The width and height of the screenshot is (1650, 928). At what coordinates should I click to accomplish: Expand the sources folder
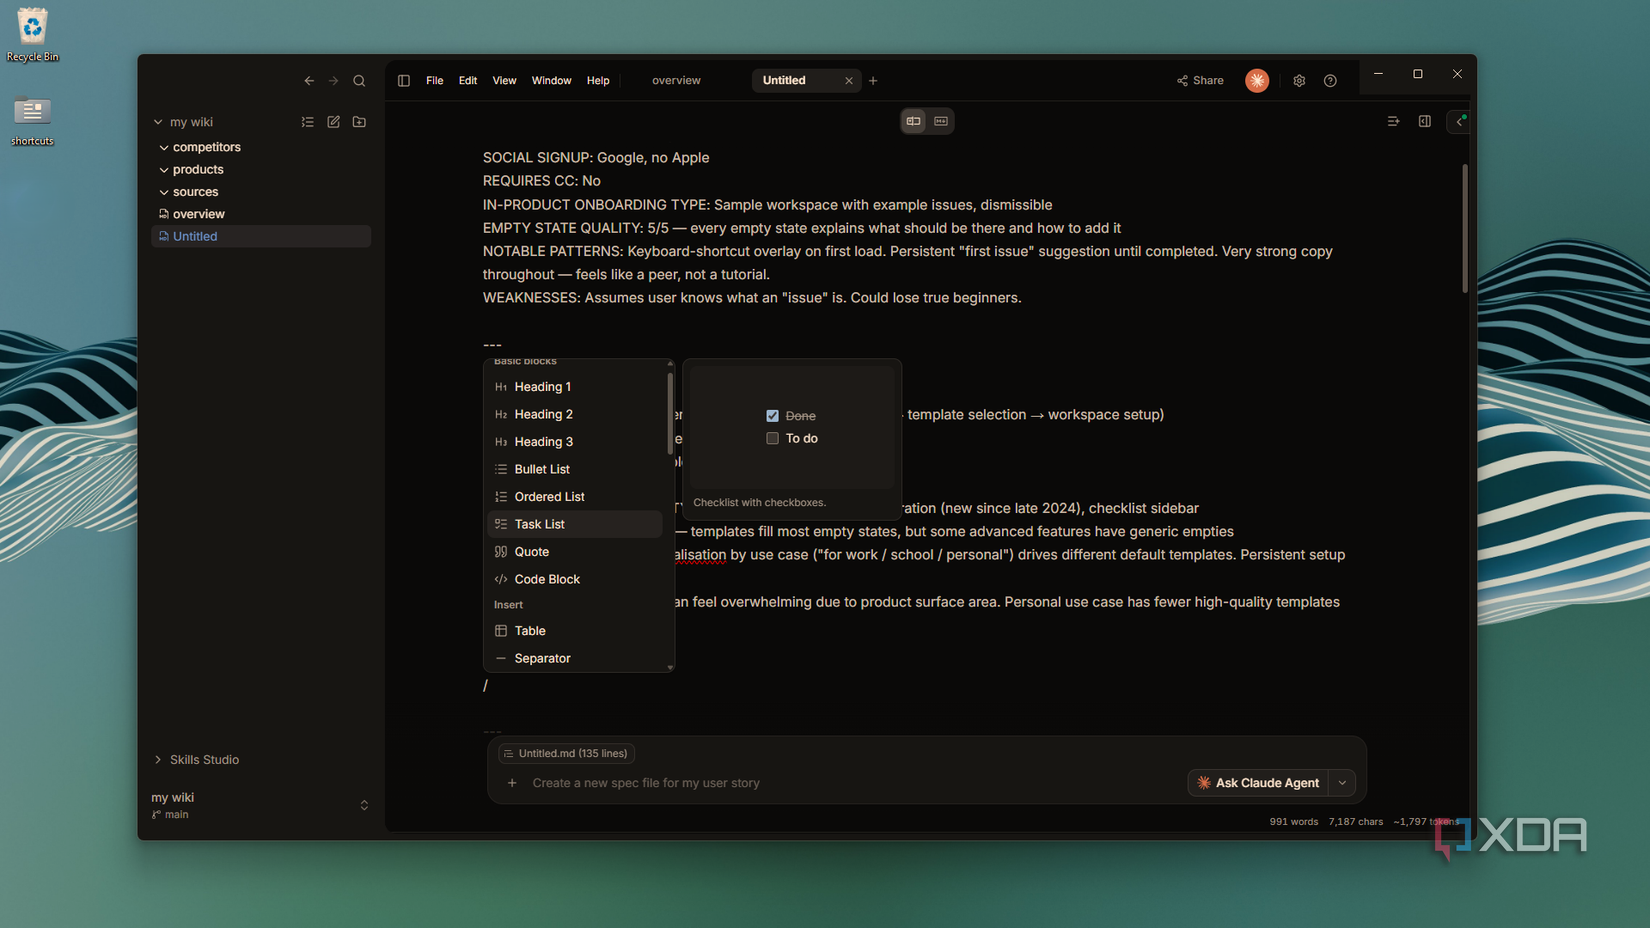[164, 192]
